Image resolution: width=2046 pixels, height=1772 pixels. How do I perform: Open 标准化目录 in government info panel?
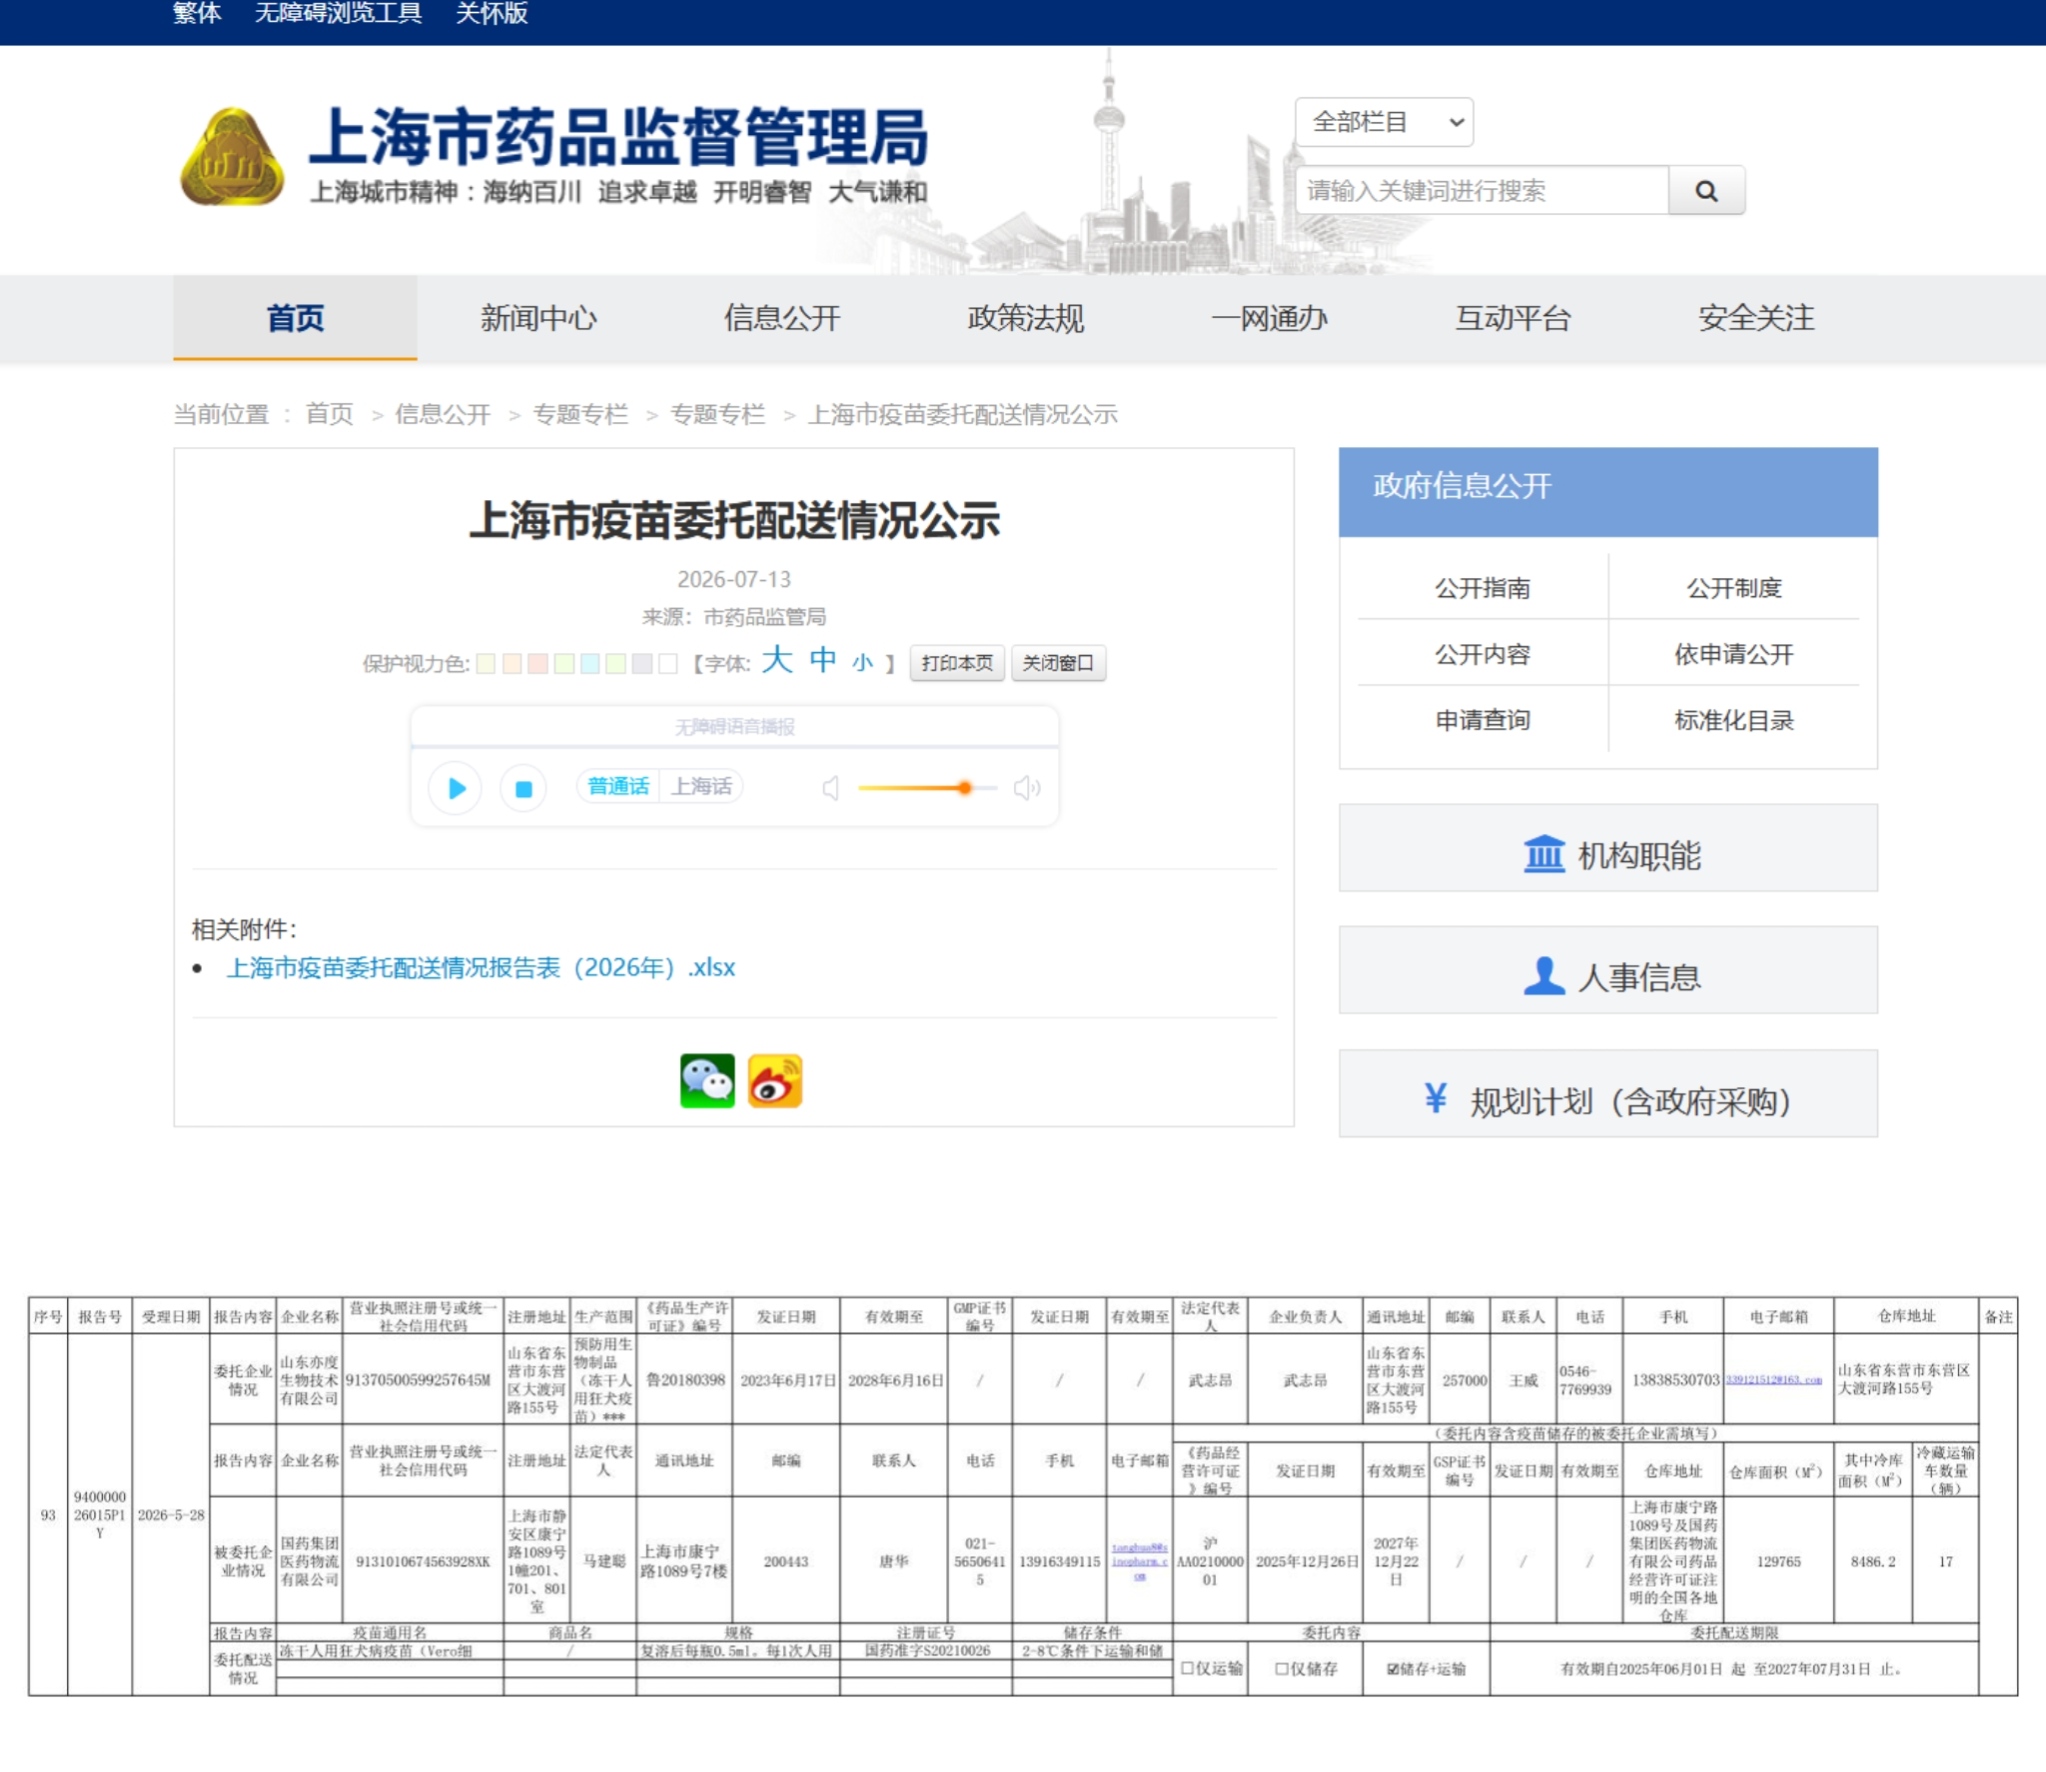[x=1734, y=720]
